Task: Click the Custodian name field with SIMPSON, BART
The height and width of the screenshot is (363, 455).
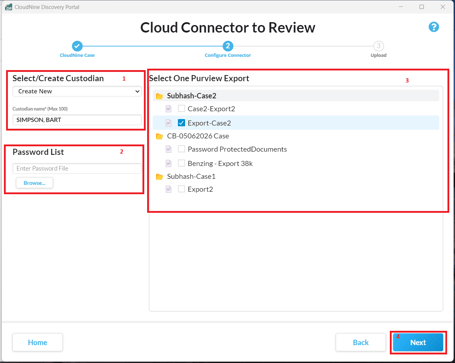Action: tap(77, 120)
